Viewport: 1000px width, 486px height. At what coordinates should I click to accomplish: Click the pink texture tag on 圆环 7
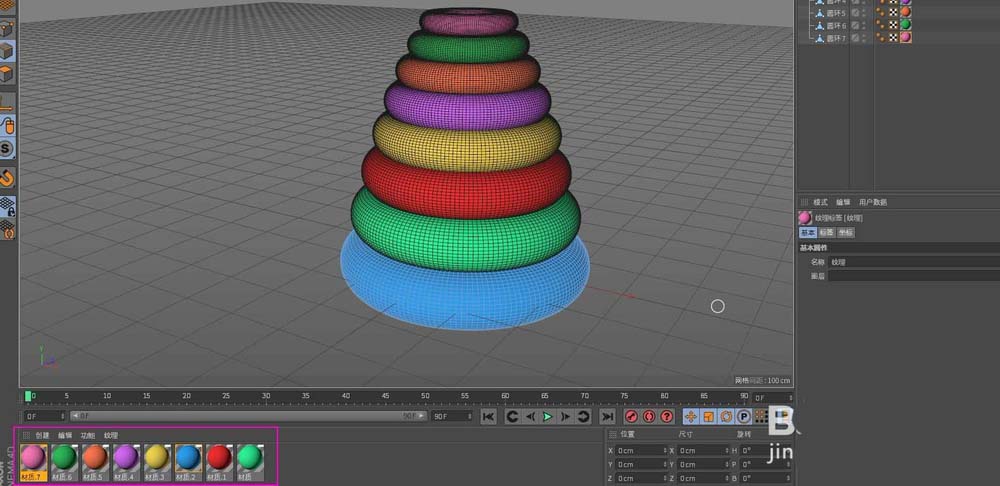(906, 38)
